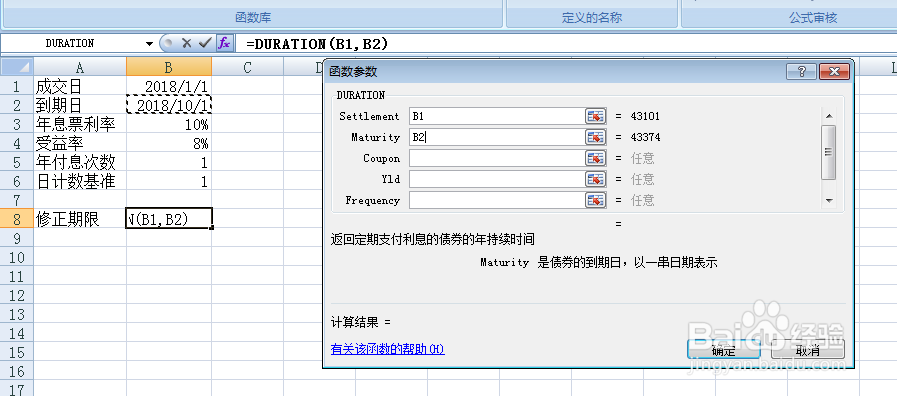Select row 1 header
Screen dimensions: 897x396
pyautogui.click(x=17, y=87)
